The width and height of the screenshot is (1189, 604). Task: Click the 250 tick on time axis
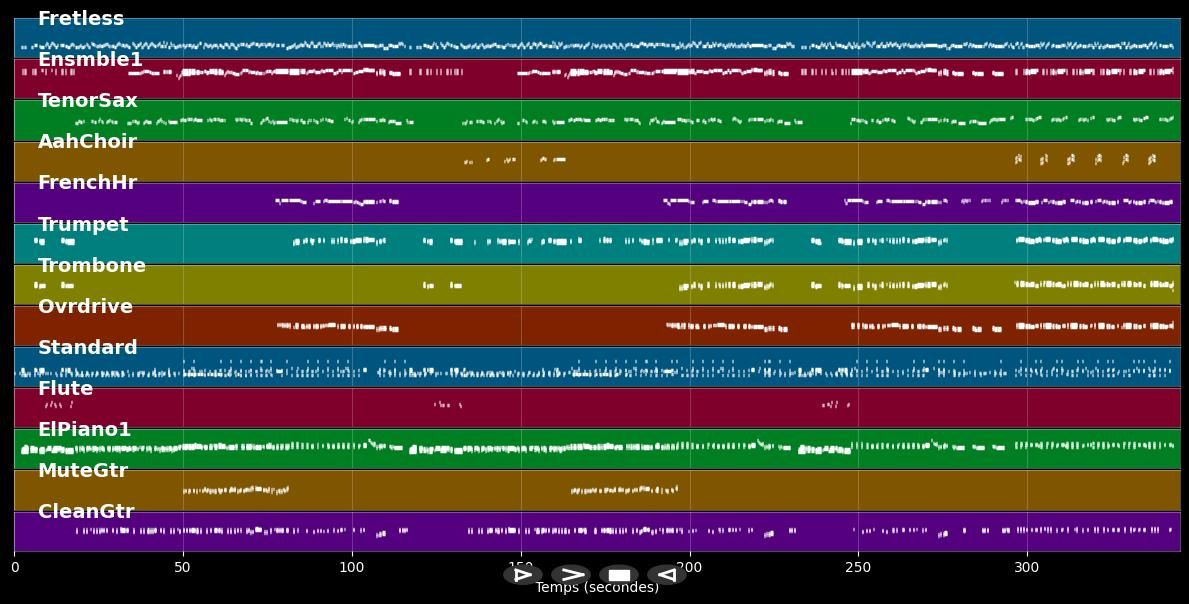coord(858,568)
